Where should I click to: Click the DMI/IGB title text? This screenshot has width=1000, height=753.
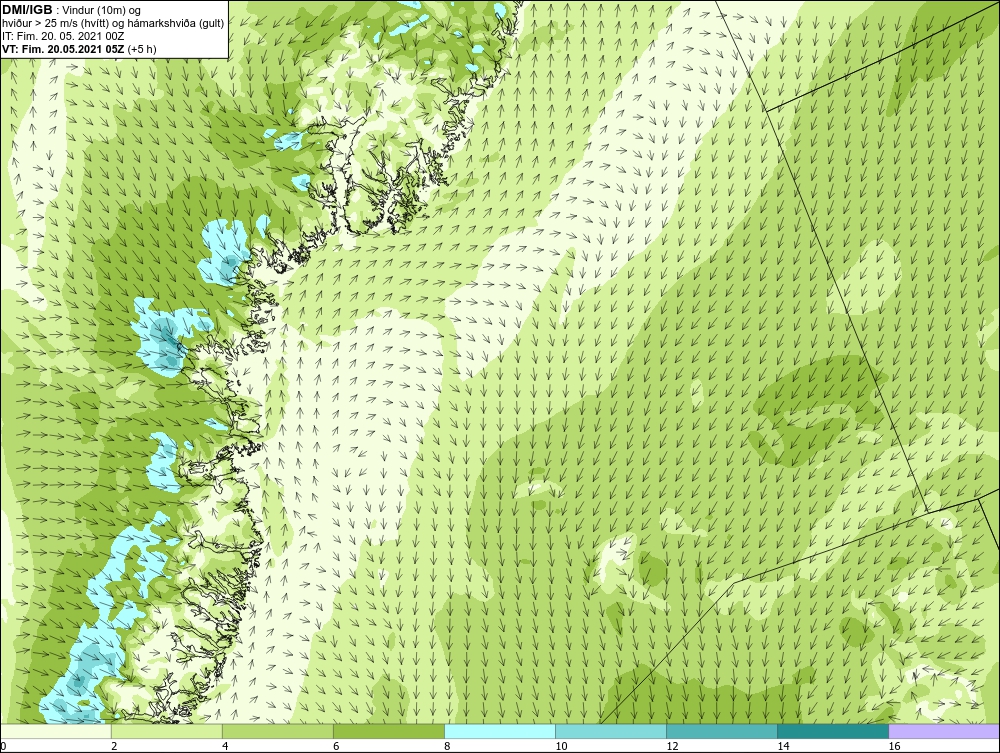tap(27, 10)
